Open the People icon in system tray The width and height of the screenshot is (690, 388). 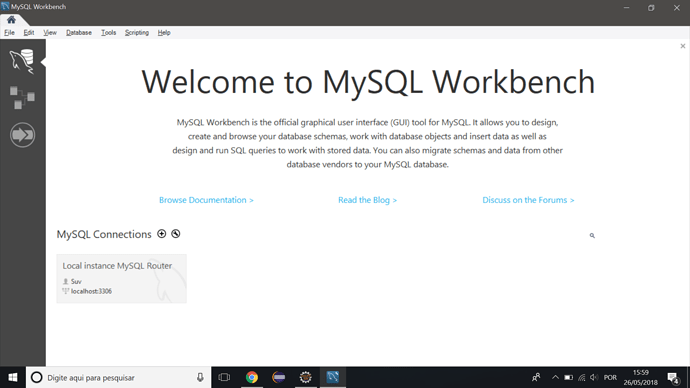tap(536, 377)
